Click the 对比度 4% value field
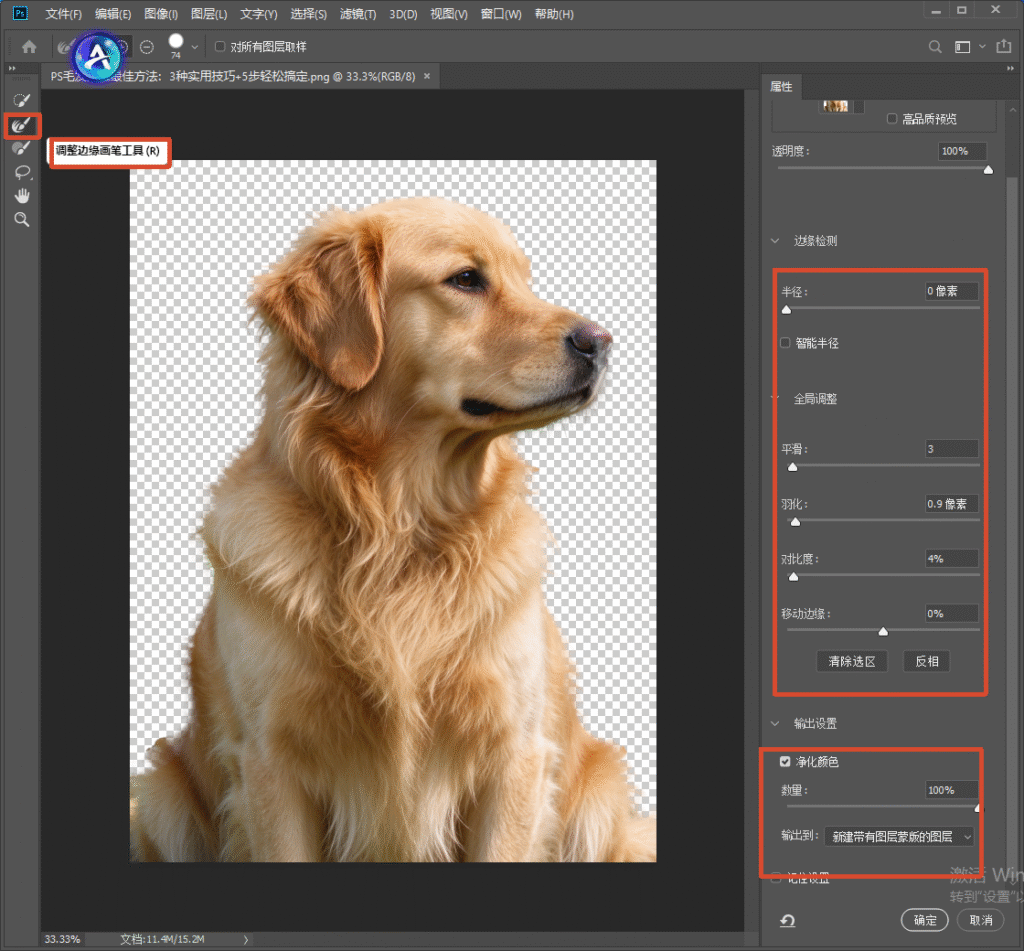1024x951 pixels. point(952,558)
